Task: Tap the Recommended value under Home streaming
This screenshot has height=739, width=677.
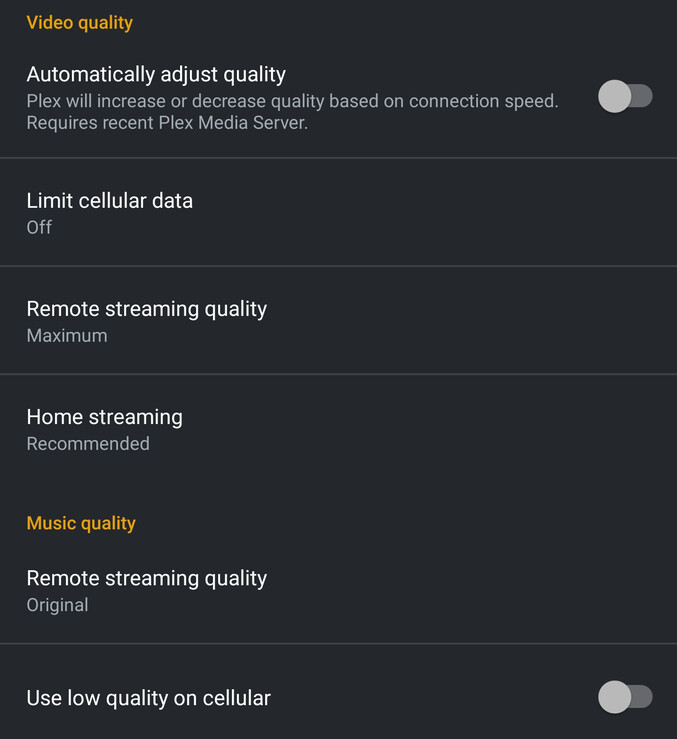Action: coord(88,443)
